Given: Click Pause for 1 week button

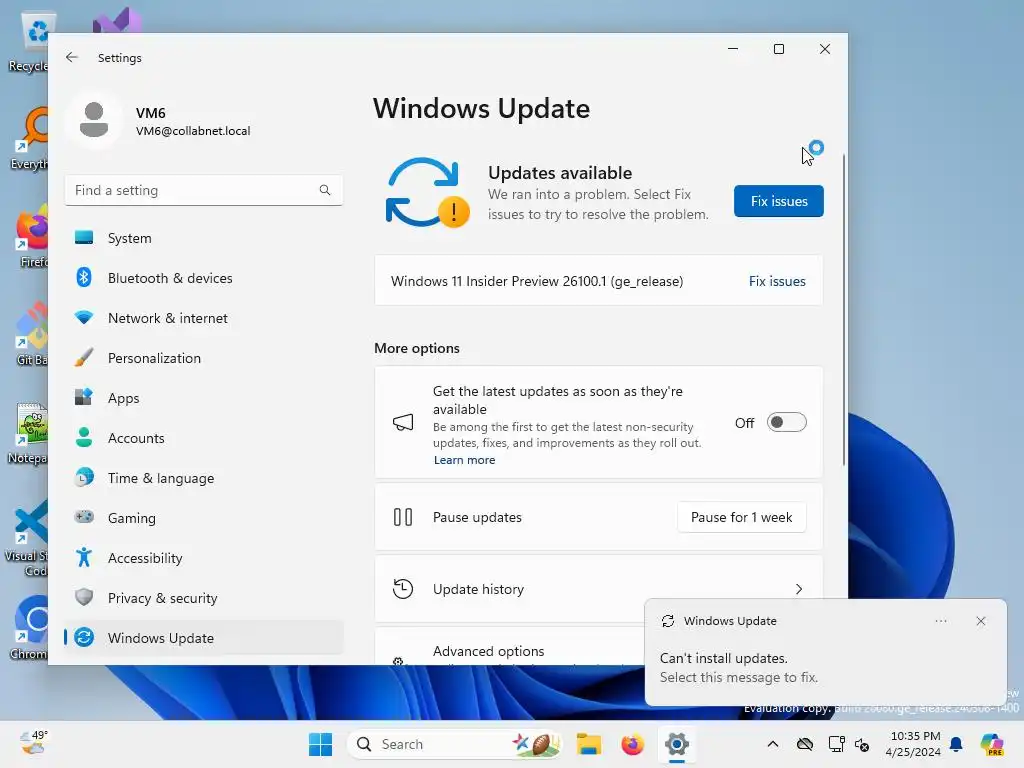Looking at the screenshot, I should [x=741, y=517].
